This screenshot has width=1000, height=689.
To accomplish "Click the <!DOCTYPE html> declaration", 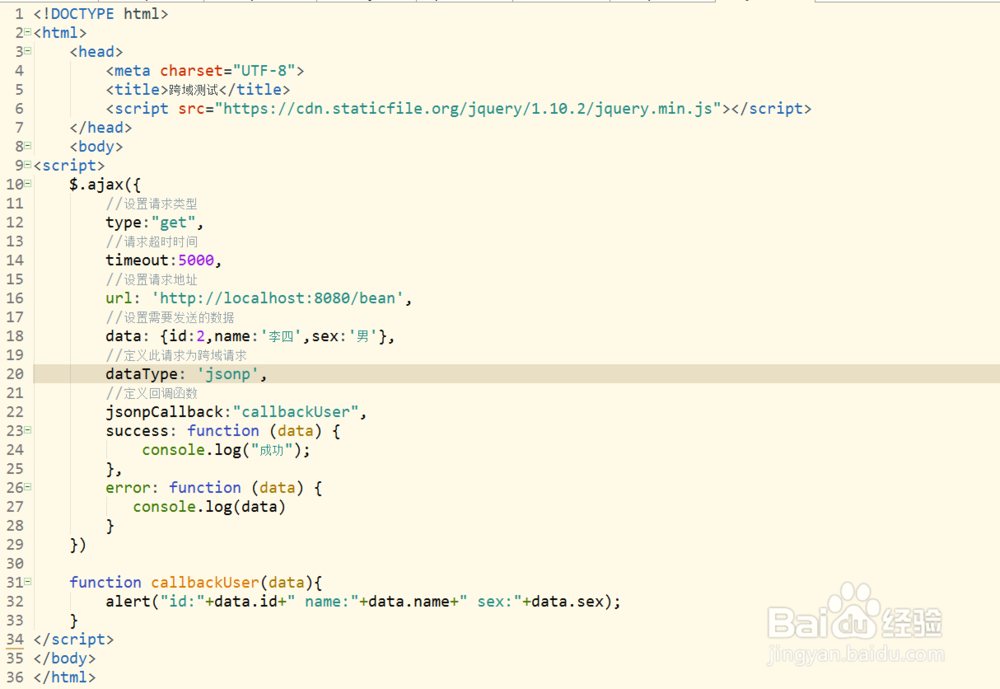I will 101,14.
